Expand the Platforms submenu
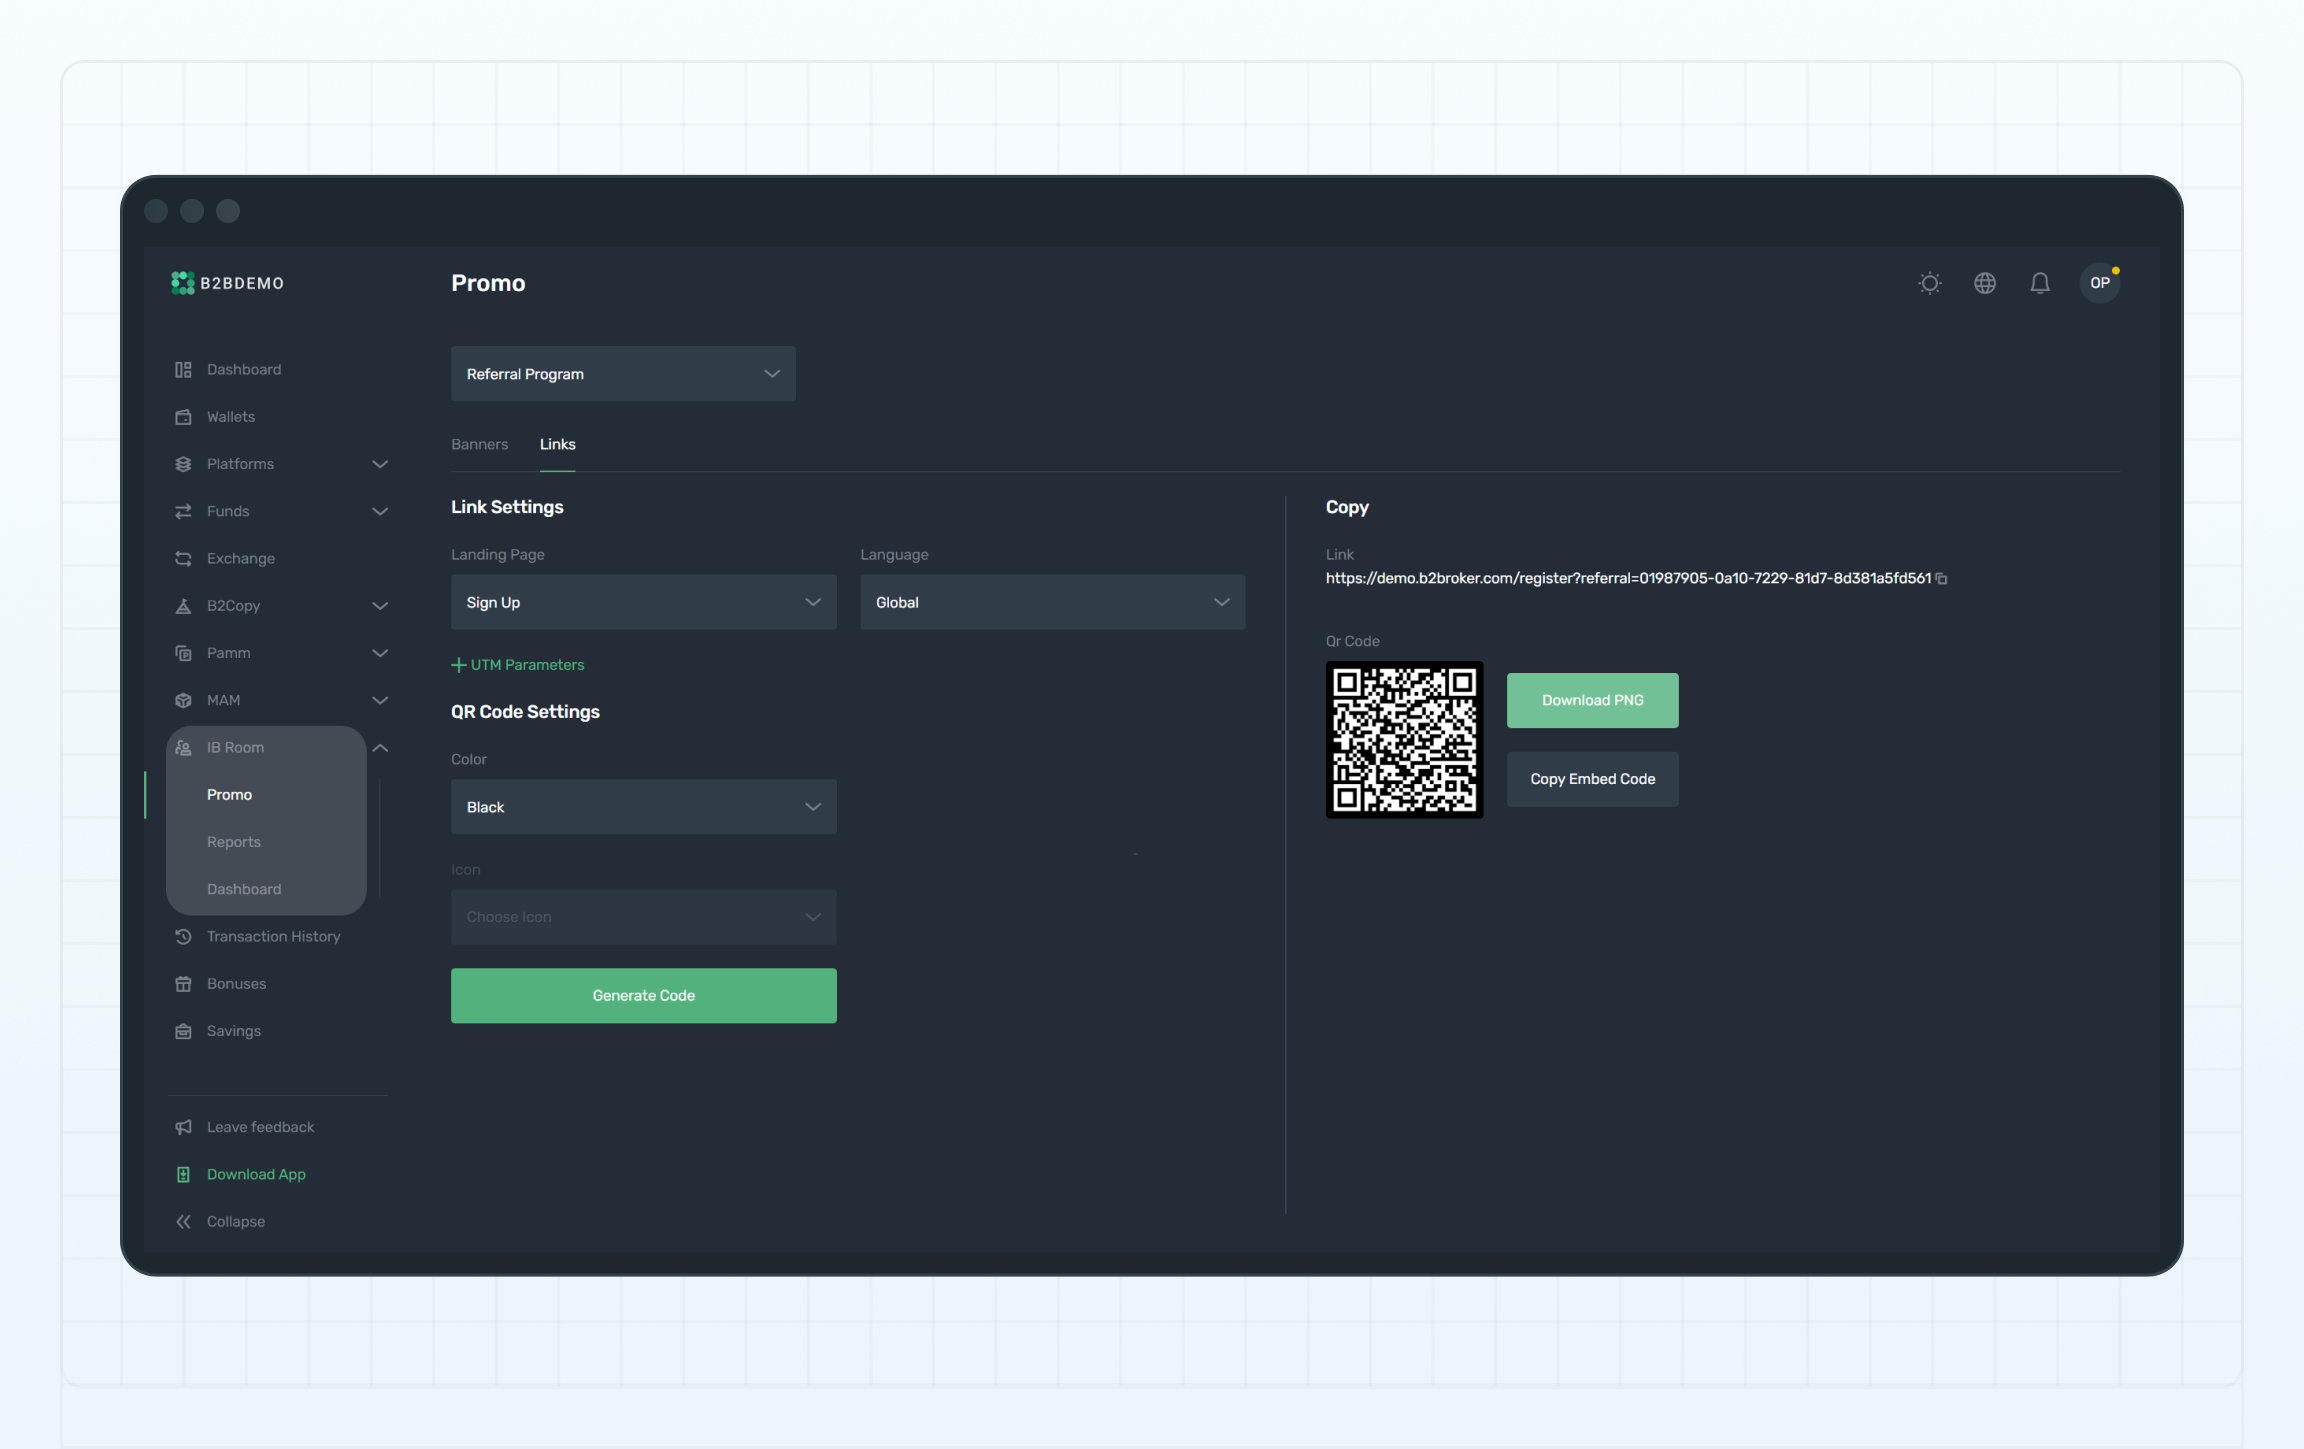 pos(380,464)
